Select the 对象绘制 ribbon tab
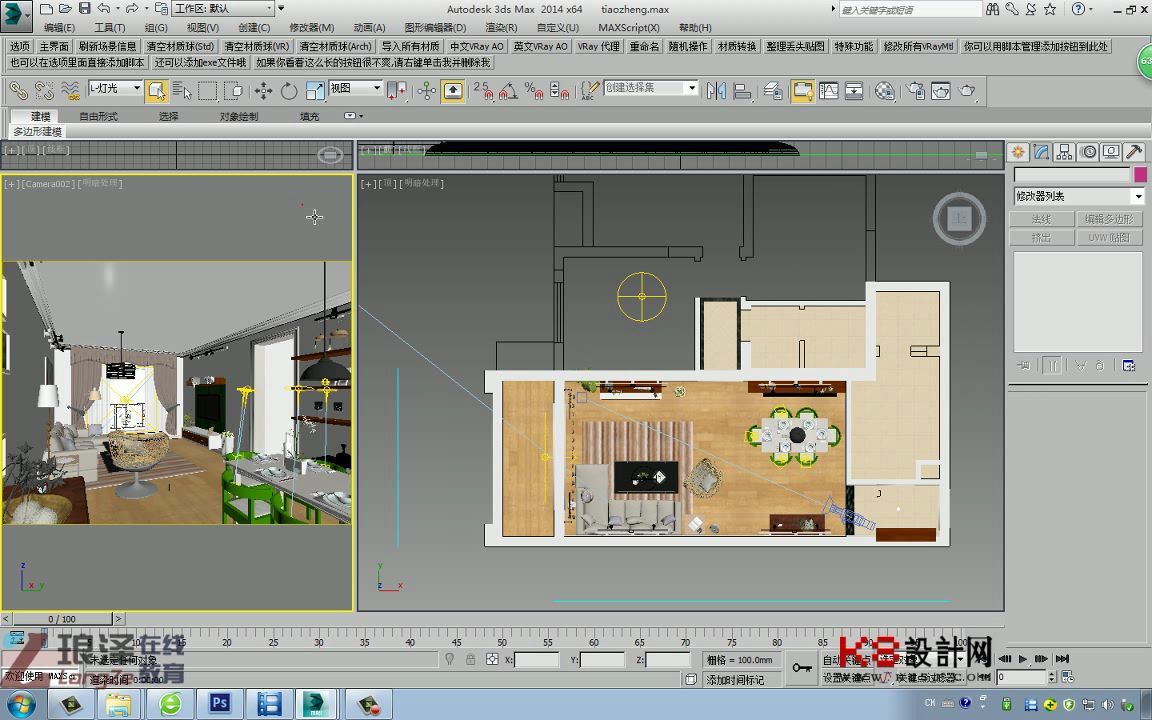The image size is (1152, 720). pos(239,116)
